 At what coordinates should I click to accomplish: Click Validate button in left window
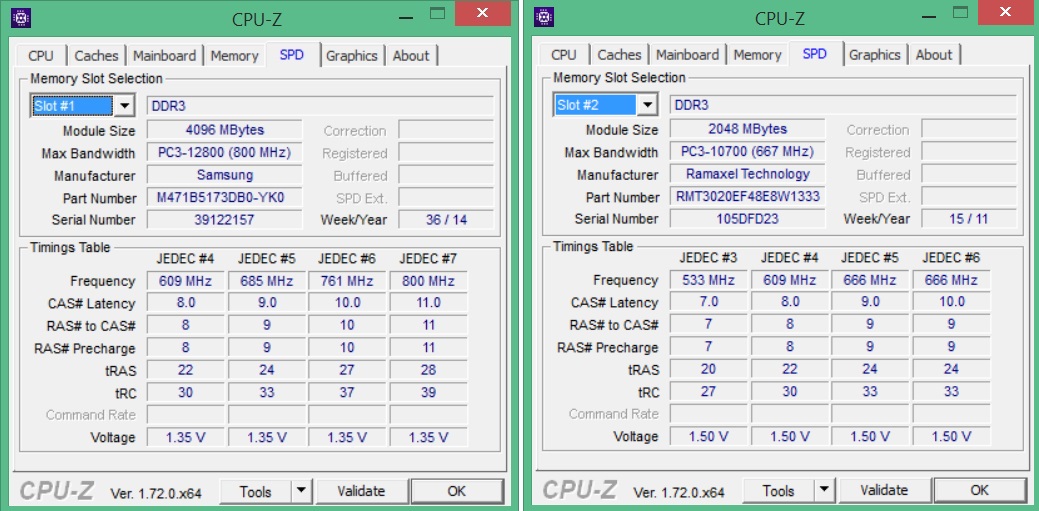(x=361, y=491)
